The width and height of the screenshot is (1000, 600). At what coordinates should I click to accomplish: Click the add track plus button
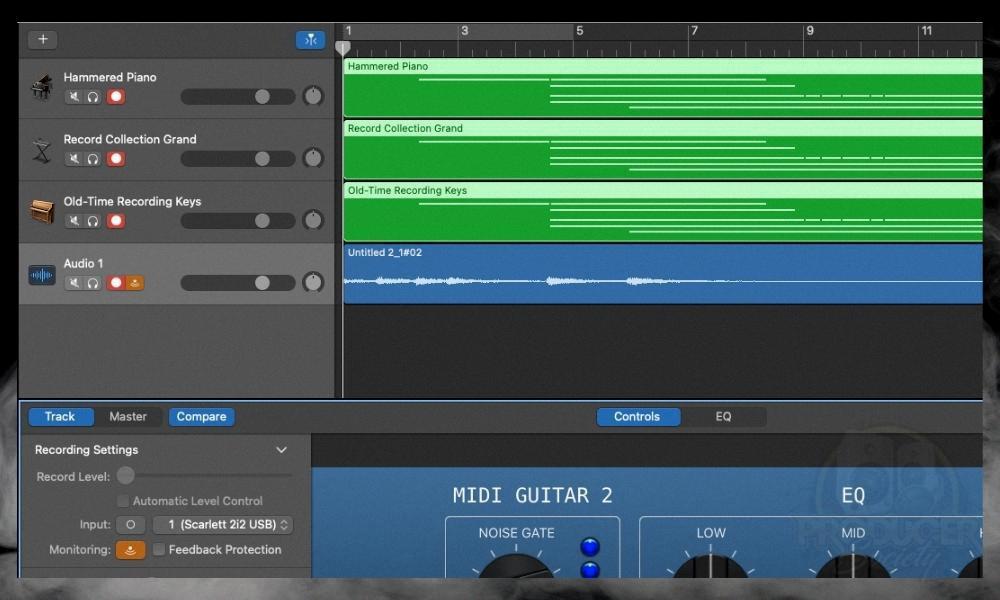[x=42, y=38]
